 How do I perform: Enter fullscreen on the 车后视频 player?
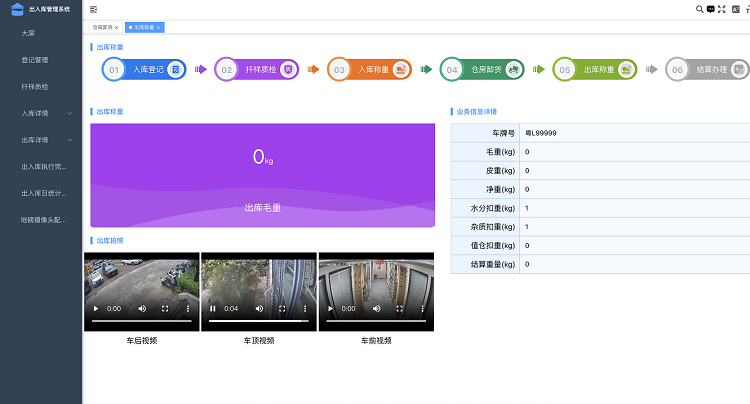coord(165,309)
